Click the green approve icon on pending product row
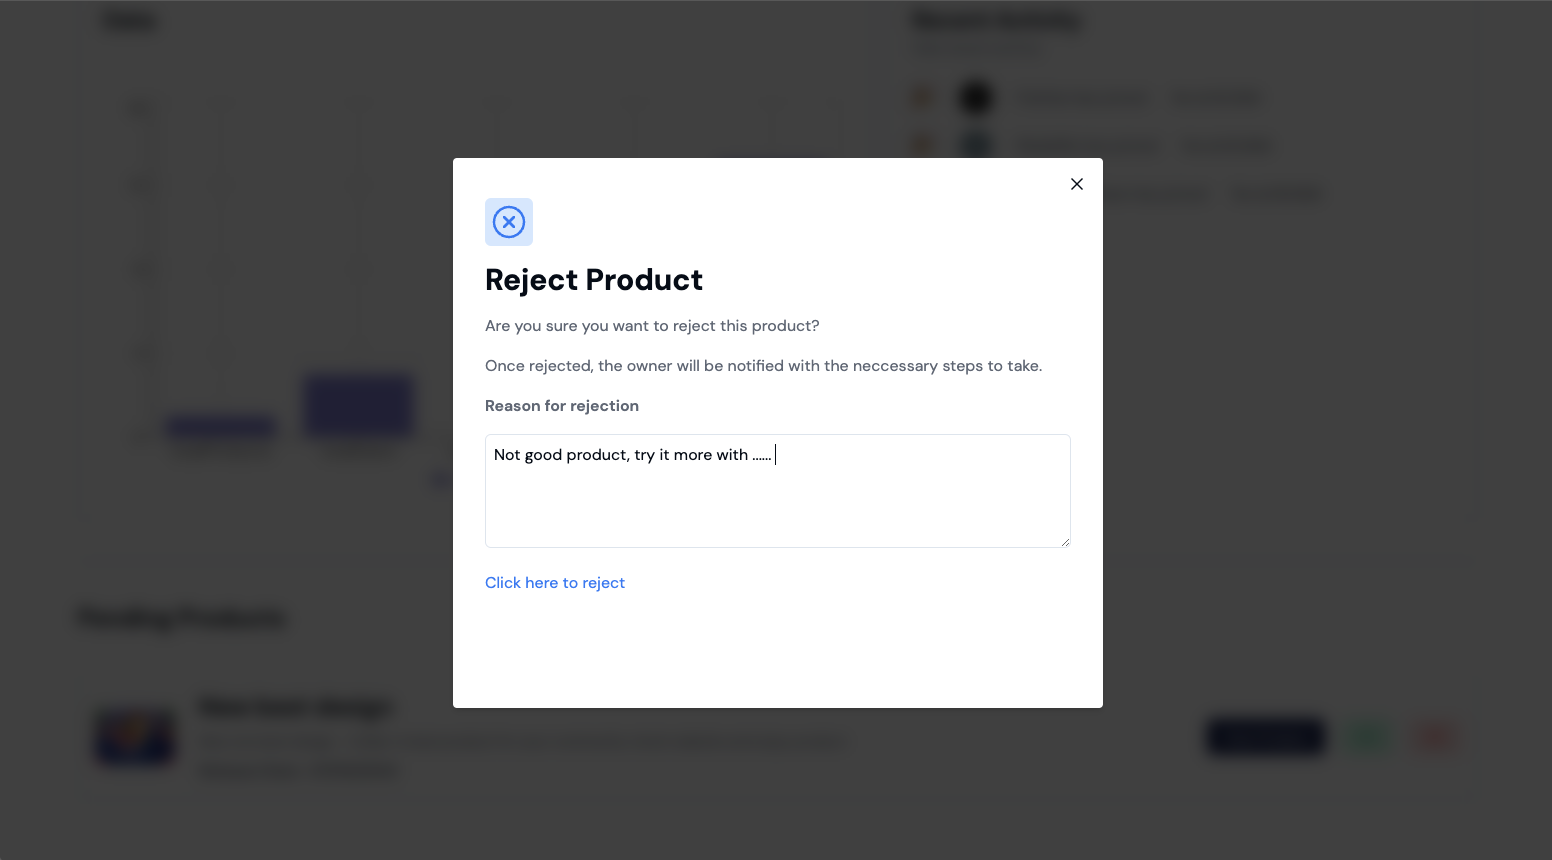This screenshot has width=1552, height=860. pyautogui.click(x=1367, y=736)
